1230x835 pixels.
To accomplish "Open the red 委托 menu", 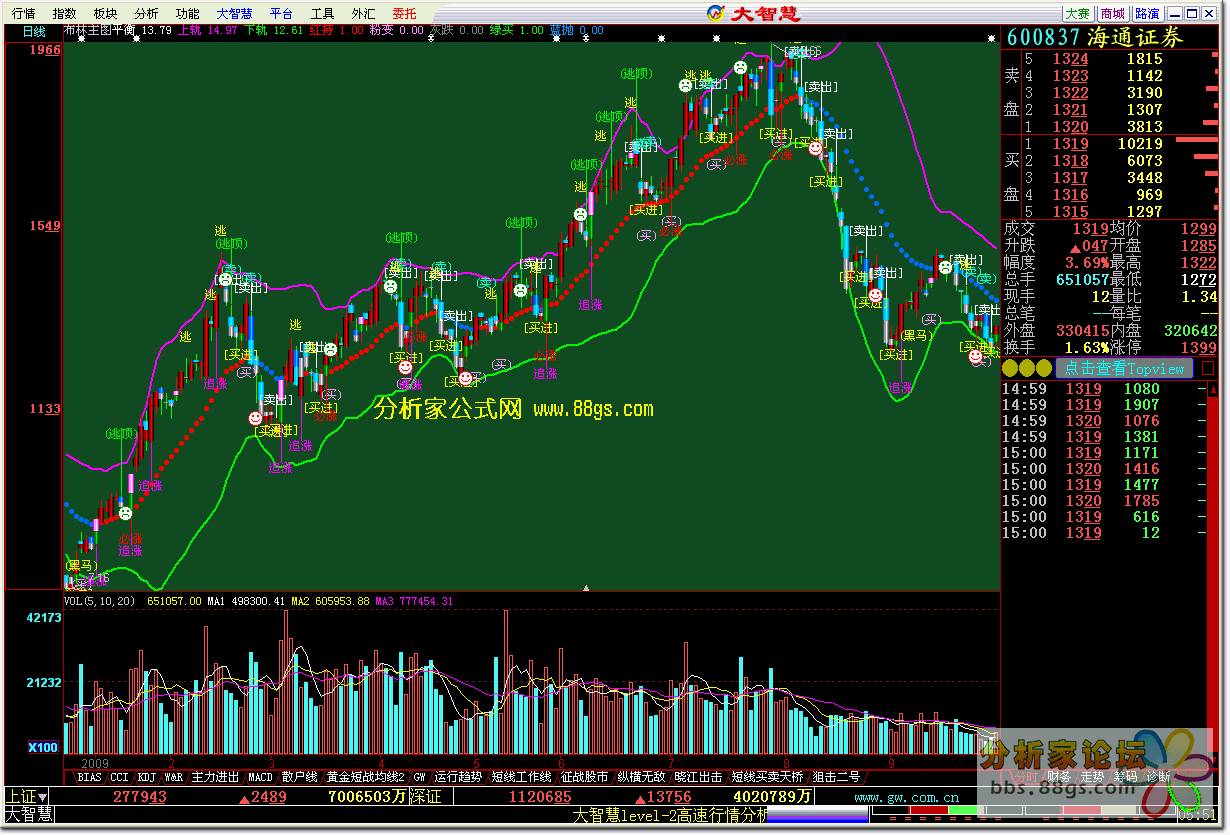I will (x=405, y=14).
